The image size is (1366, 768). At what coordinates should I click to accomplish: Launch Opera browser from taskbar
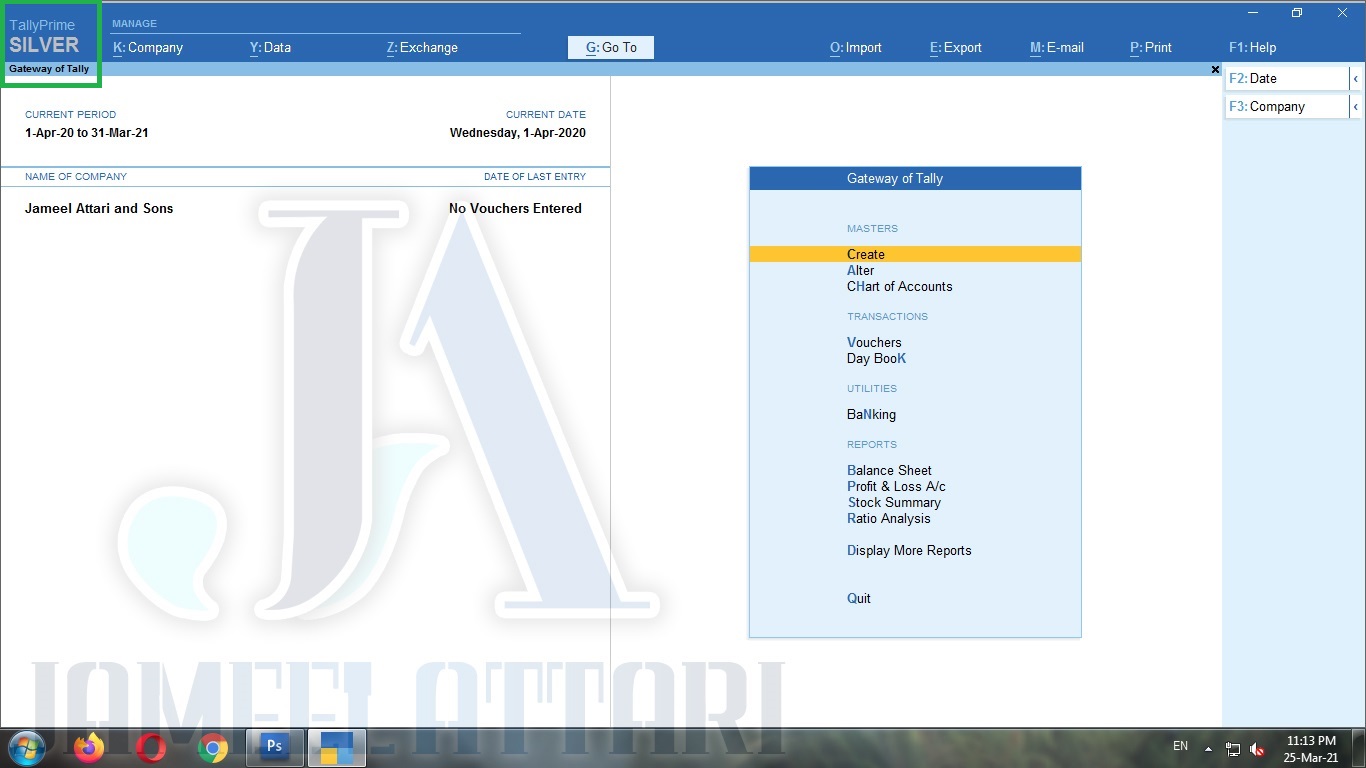coord(151,747)
